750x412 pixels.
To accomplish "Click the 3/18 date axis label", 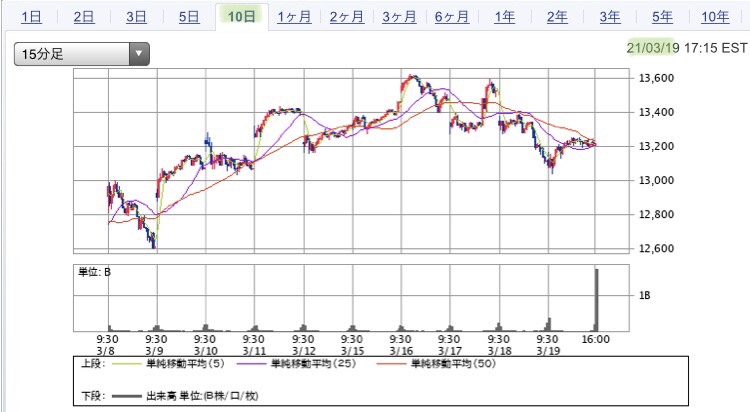I will coord(499,351).
